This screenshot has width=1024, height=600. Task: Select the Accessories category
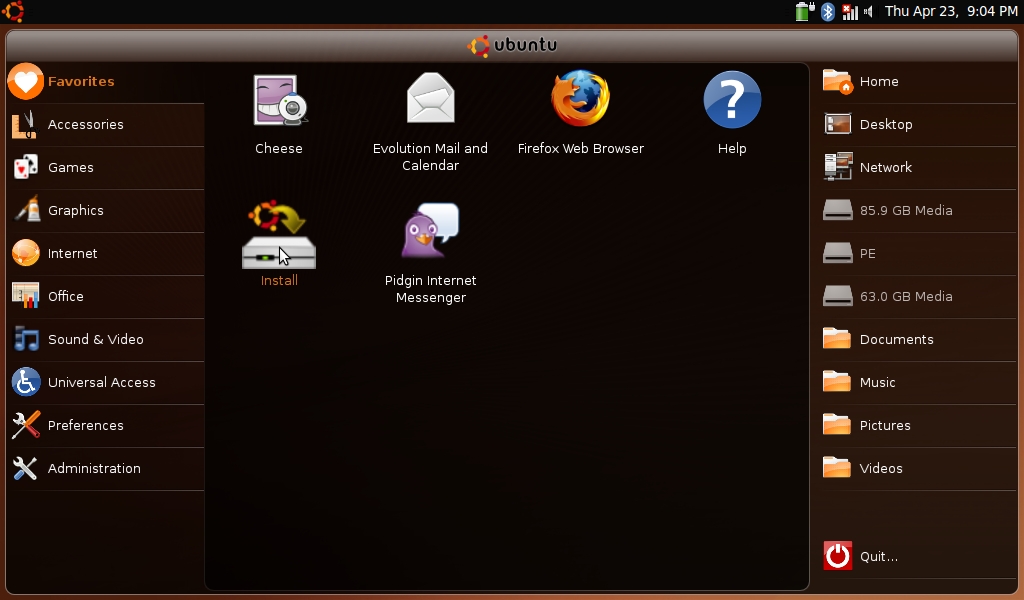pyautogui.click(x=86, y=125)
